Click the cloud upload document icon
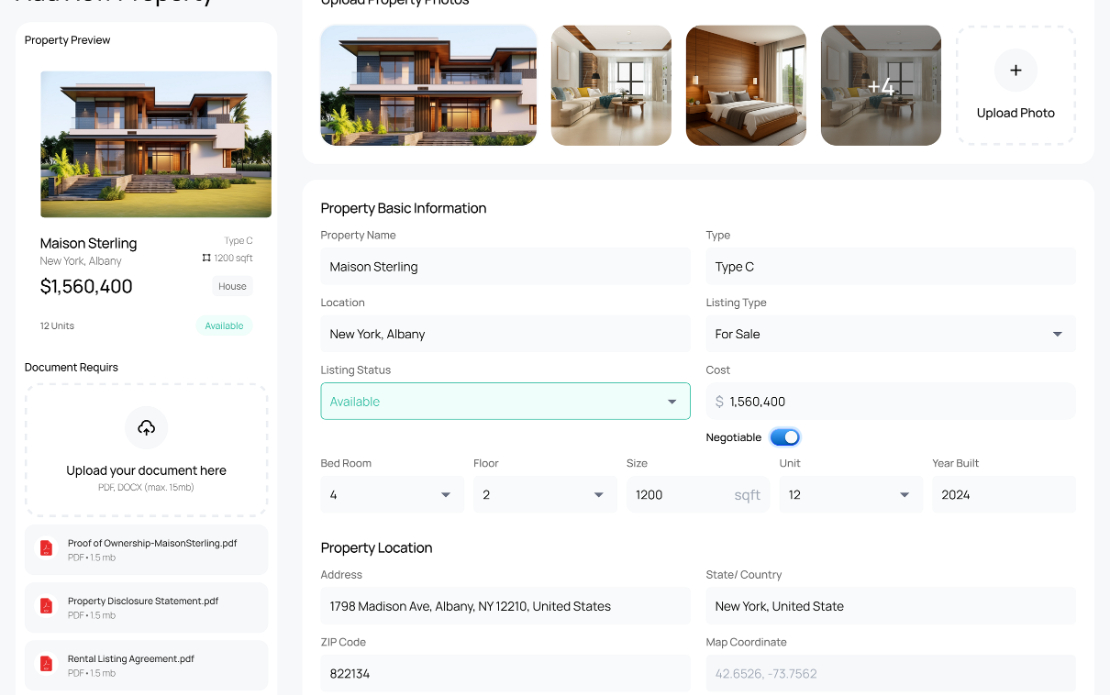Screen dimensions: 1110x695 [146, 427]
